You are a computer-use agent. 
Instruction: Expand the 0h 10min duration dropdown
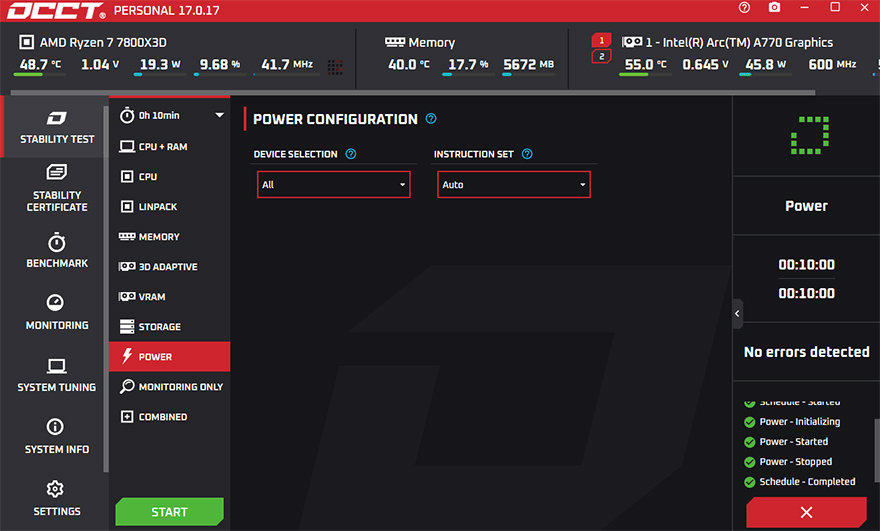tap(170, 116)
